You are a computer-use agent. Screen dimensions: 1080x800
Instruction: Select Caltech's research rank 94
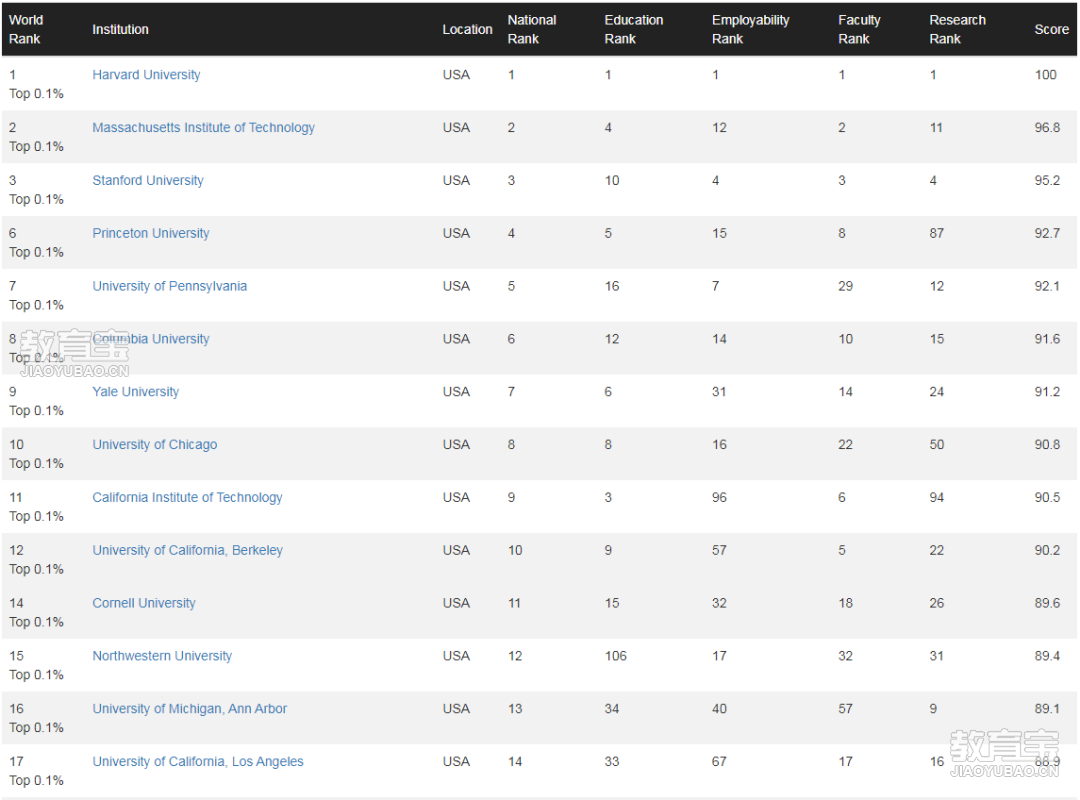click(x=936, y=498)
